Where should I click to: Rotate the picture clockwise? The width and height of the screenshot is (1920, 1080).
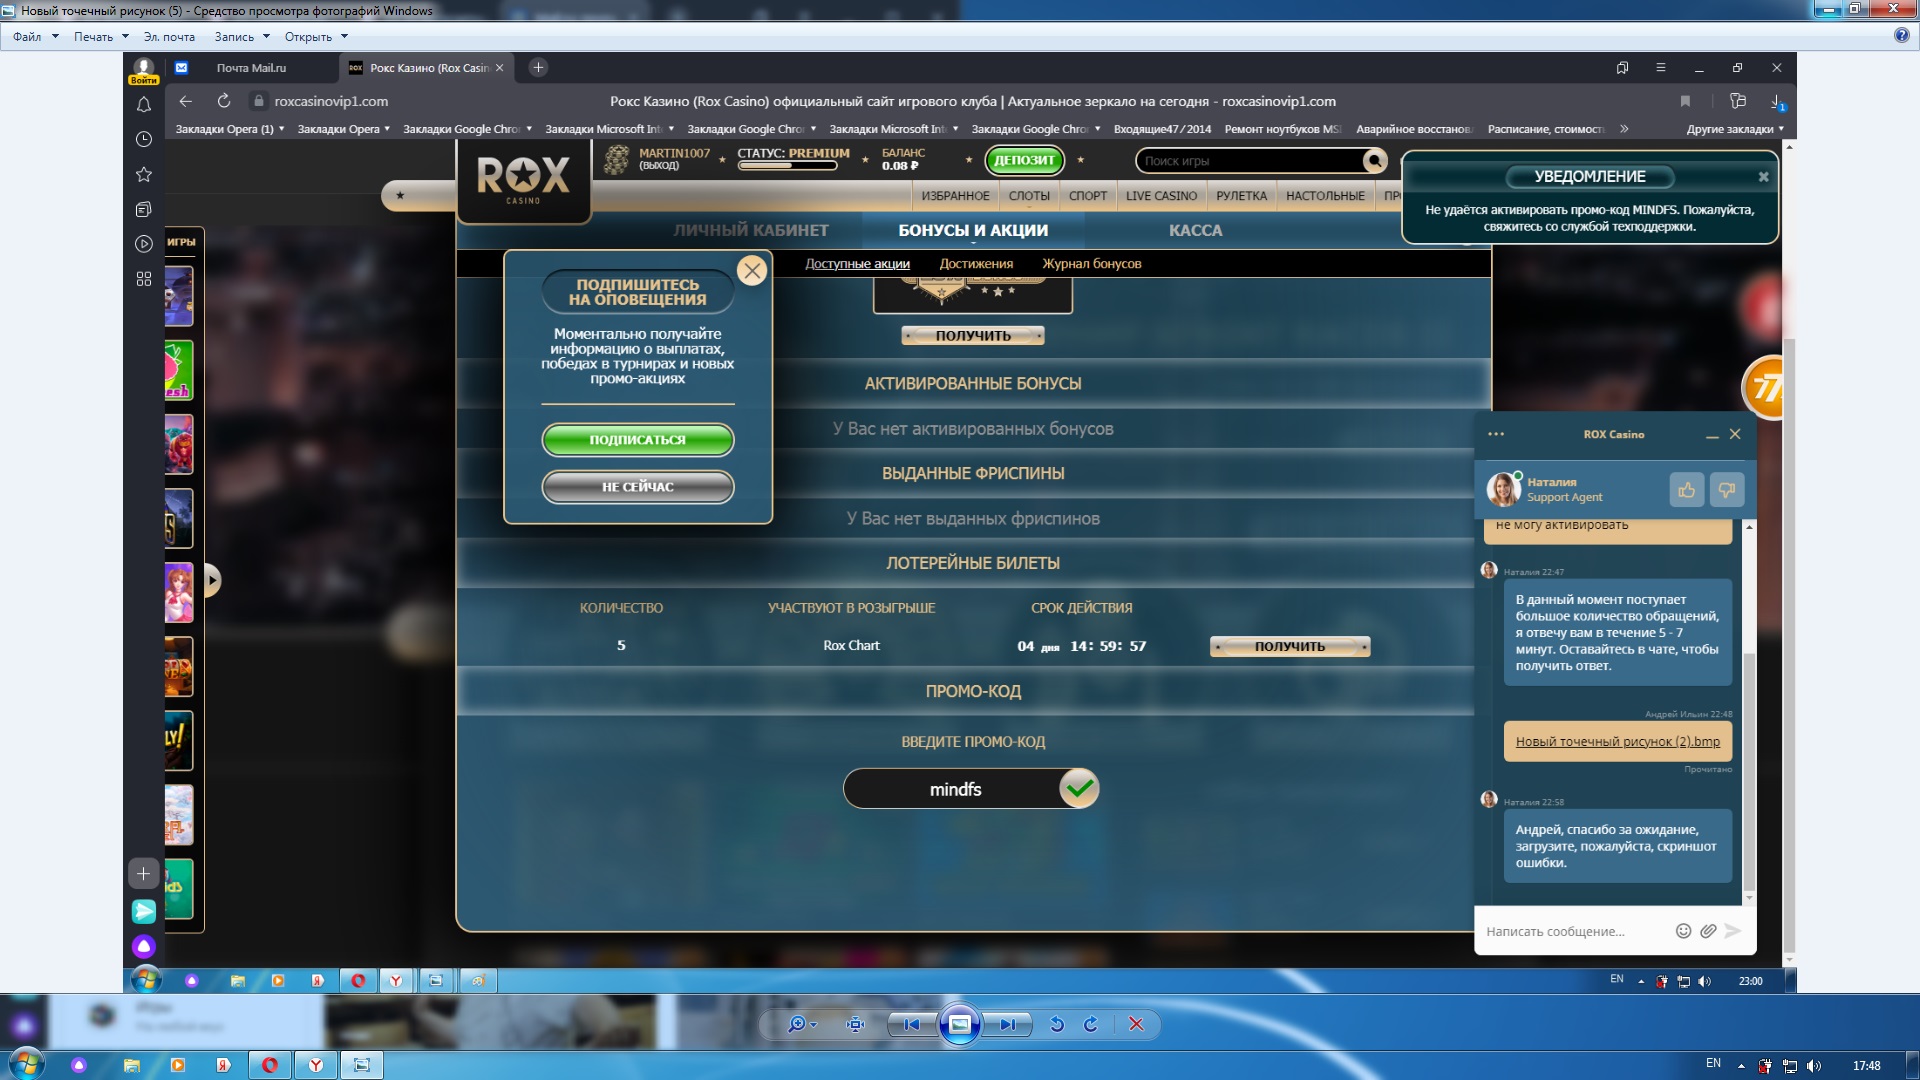tap(1091, 1024)
